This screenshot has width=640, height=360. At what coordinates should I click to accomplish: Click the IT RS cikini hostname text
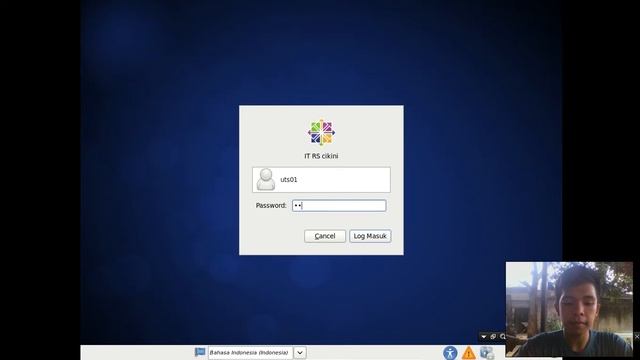coord(321,156)
